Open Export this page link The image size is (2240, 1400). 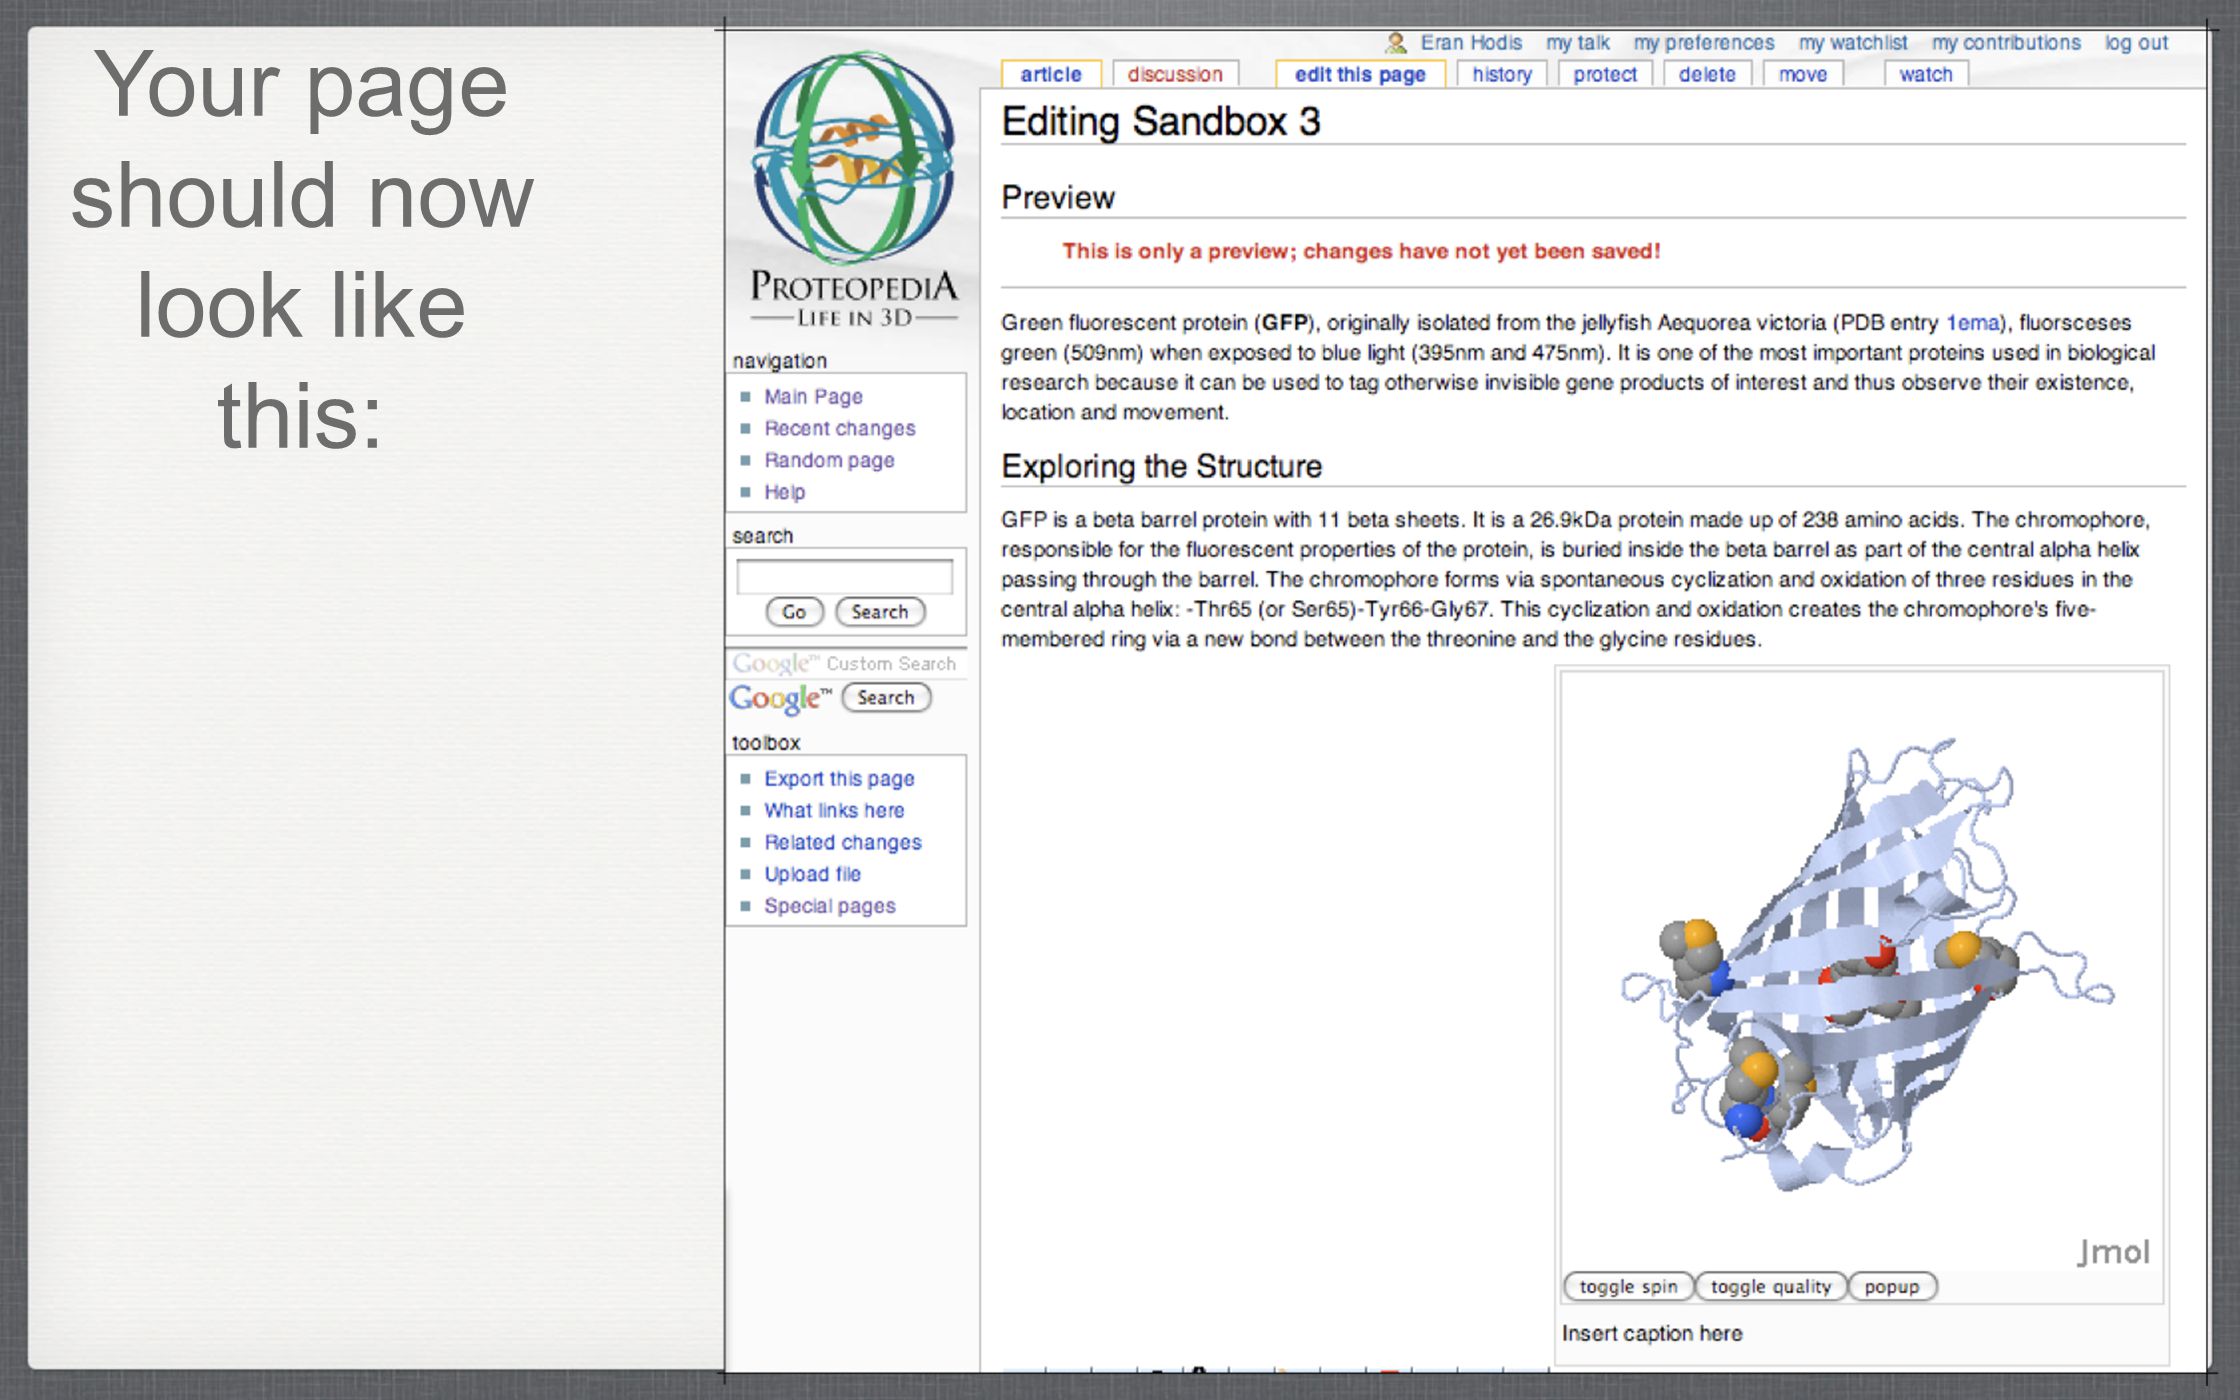[839, 778]
